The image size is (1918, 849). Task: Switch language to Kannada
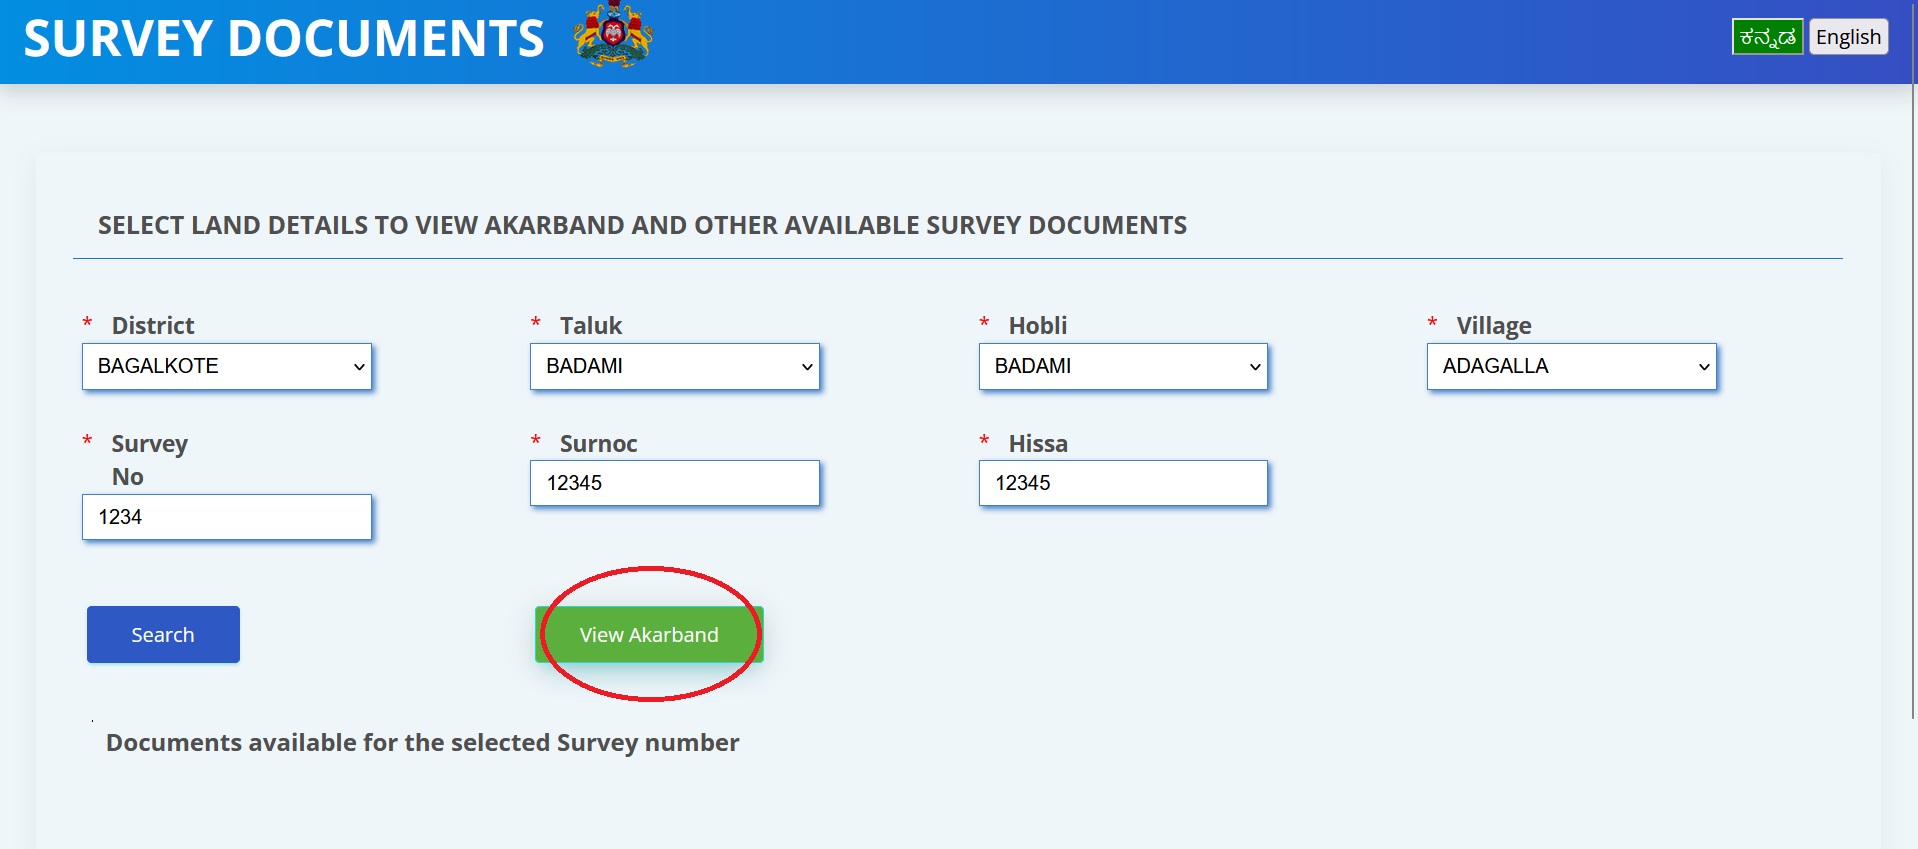tap(1767, 37)
